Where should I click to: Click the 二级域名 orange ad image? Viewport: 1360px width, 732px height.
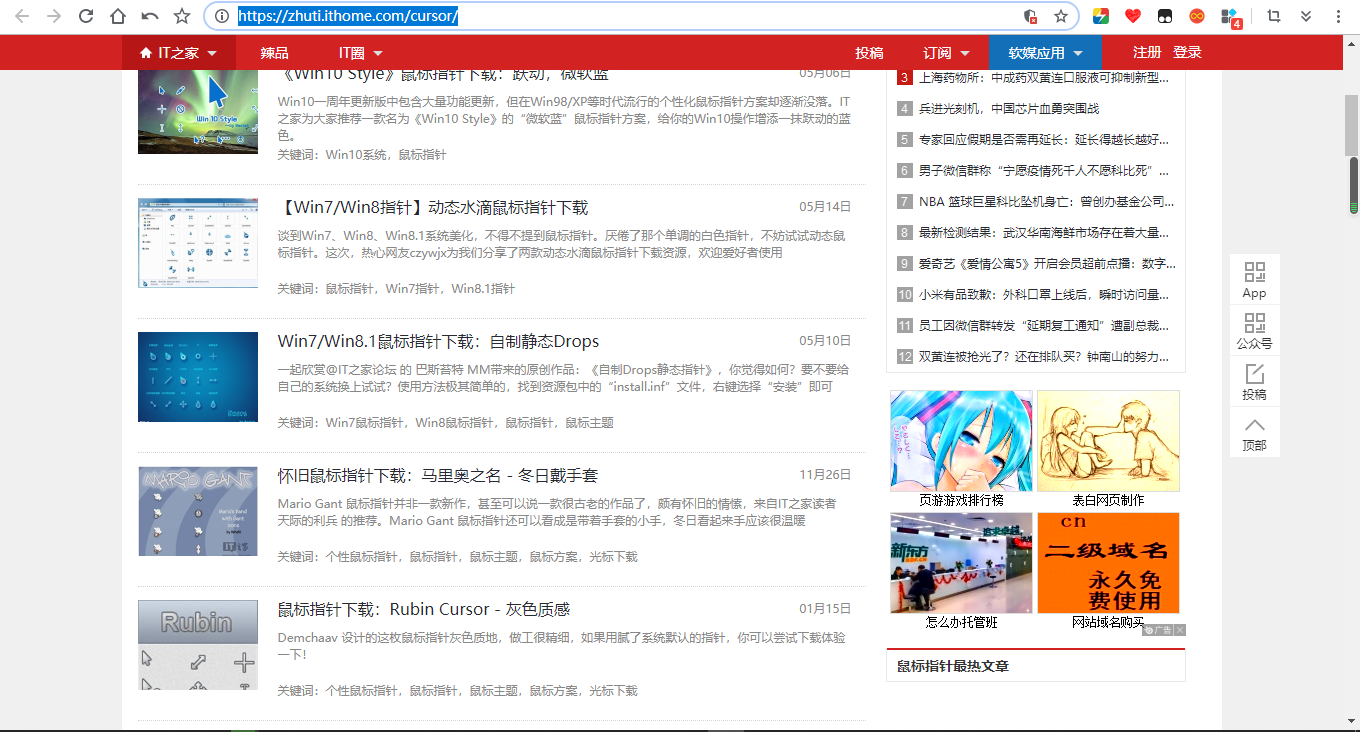(1108, 563)
